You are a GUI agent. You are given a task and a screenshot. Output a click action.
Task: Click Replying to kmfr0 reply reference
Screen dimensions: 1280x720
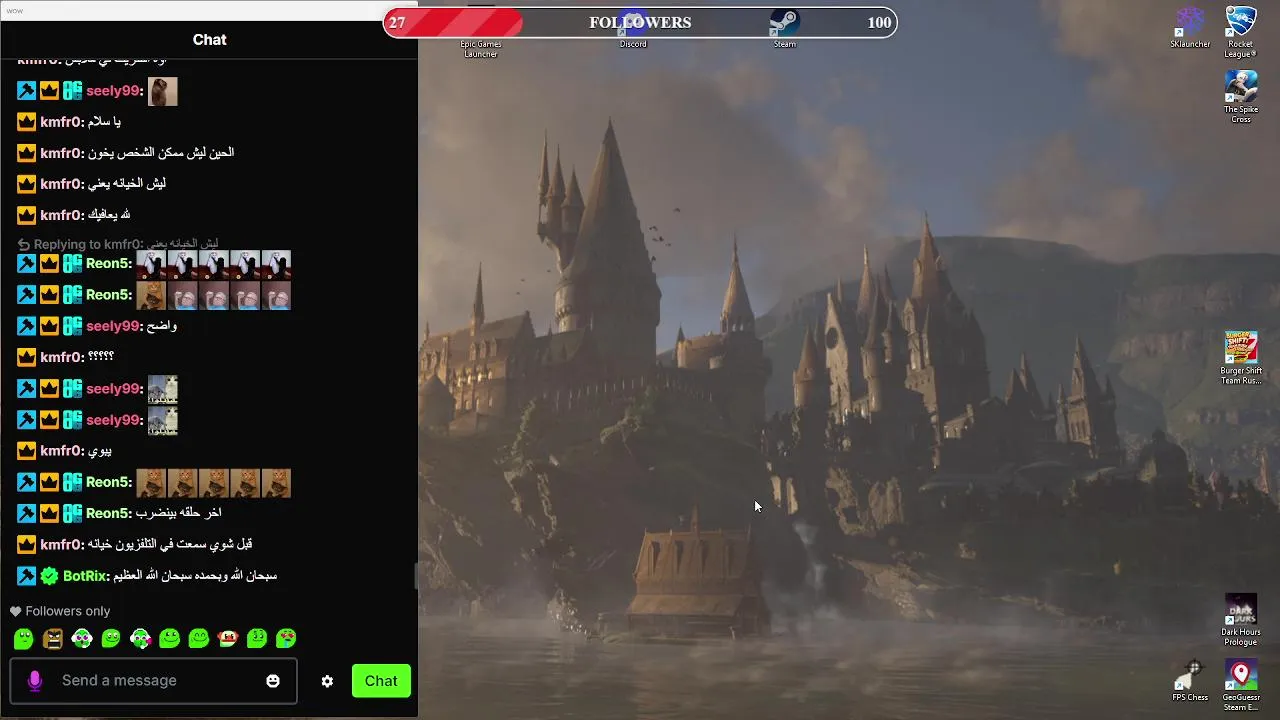(118, 244)
